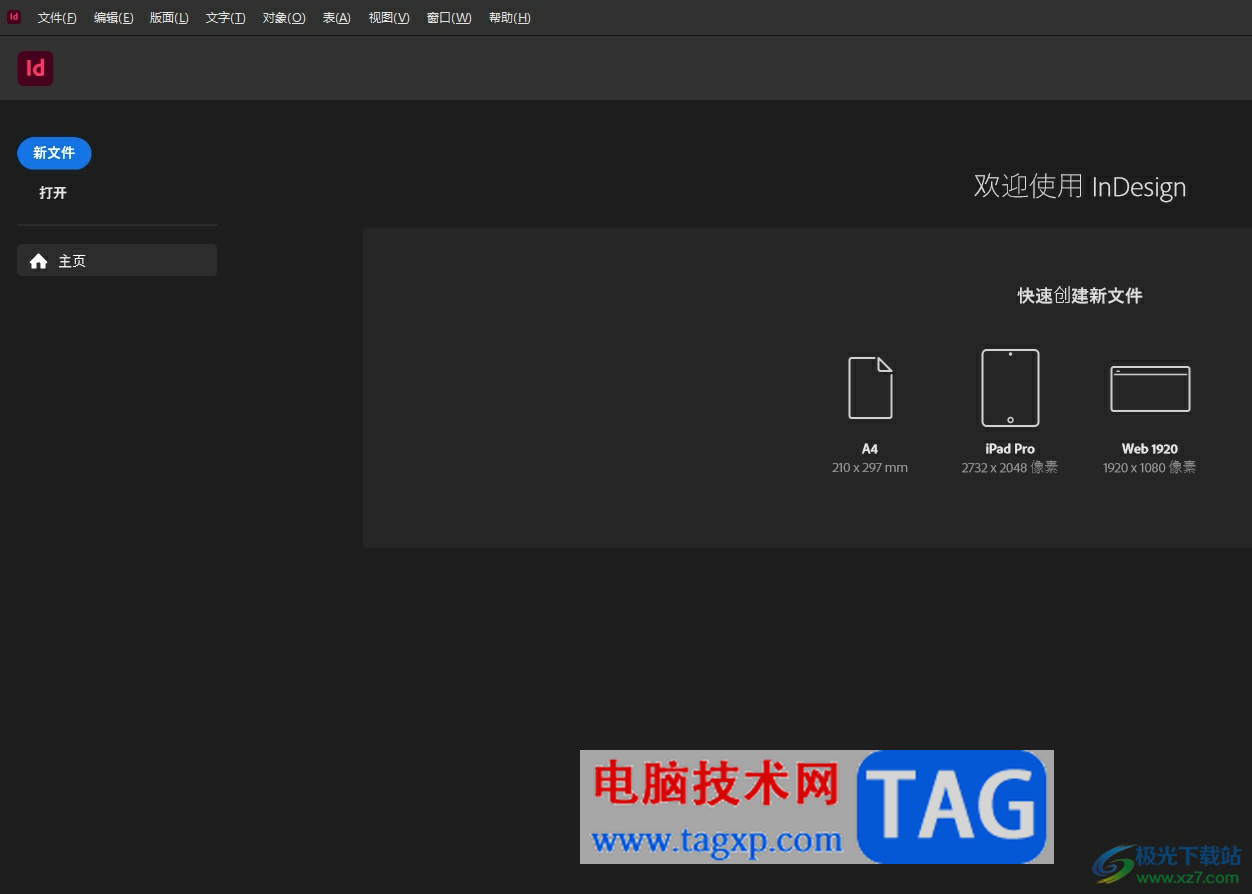Click the home icon beside 主页

point(38,261)
